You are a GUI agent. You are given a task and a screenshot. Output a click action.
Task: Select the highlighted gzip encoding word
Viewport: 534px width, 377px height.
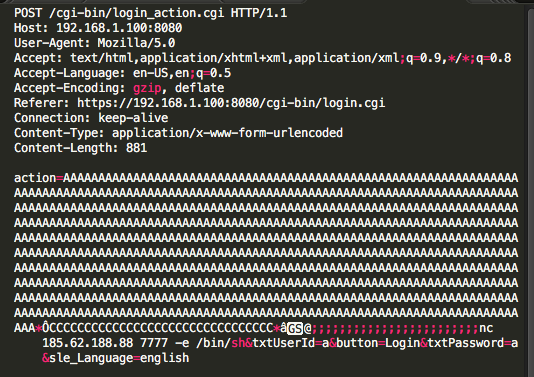[x=147, y=89]
